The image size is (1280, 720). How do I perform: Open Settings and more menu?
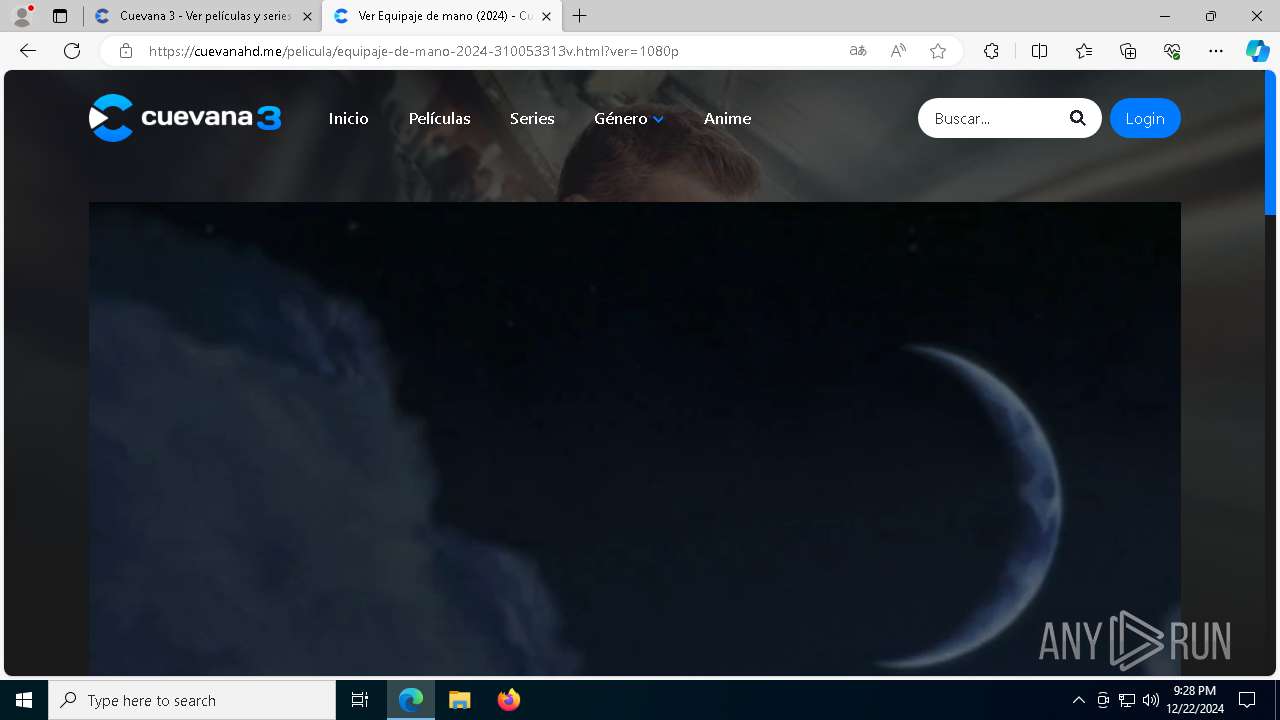(x=1216, y=51)
